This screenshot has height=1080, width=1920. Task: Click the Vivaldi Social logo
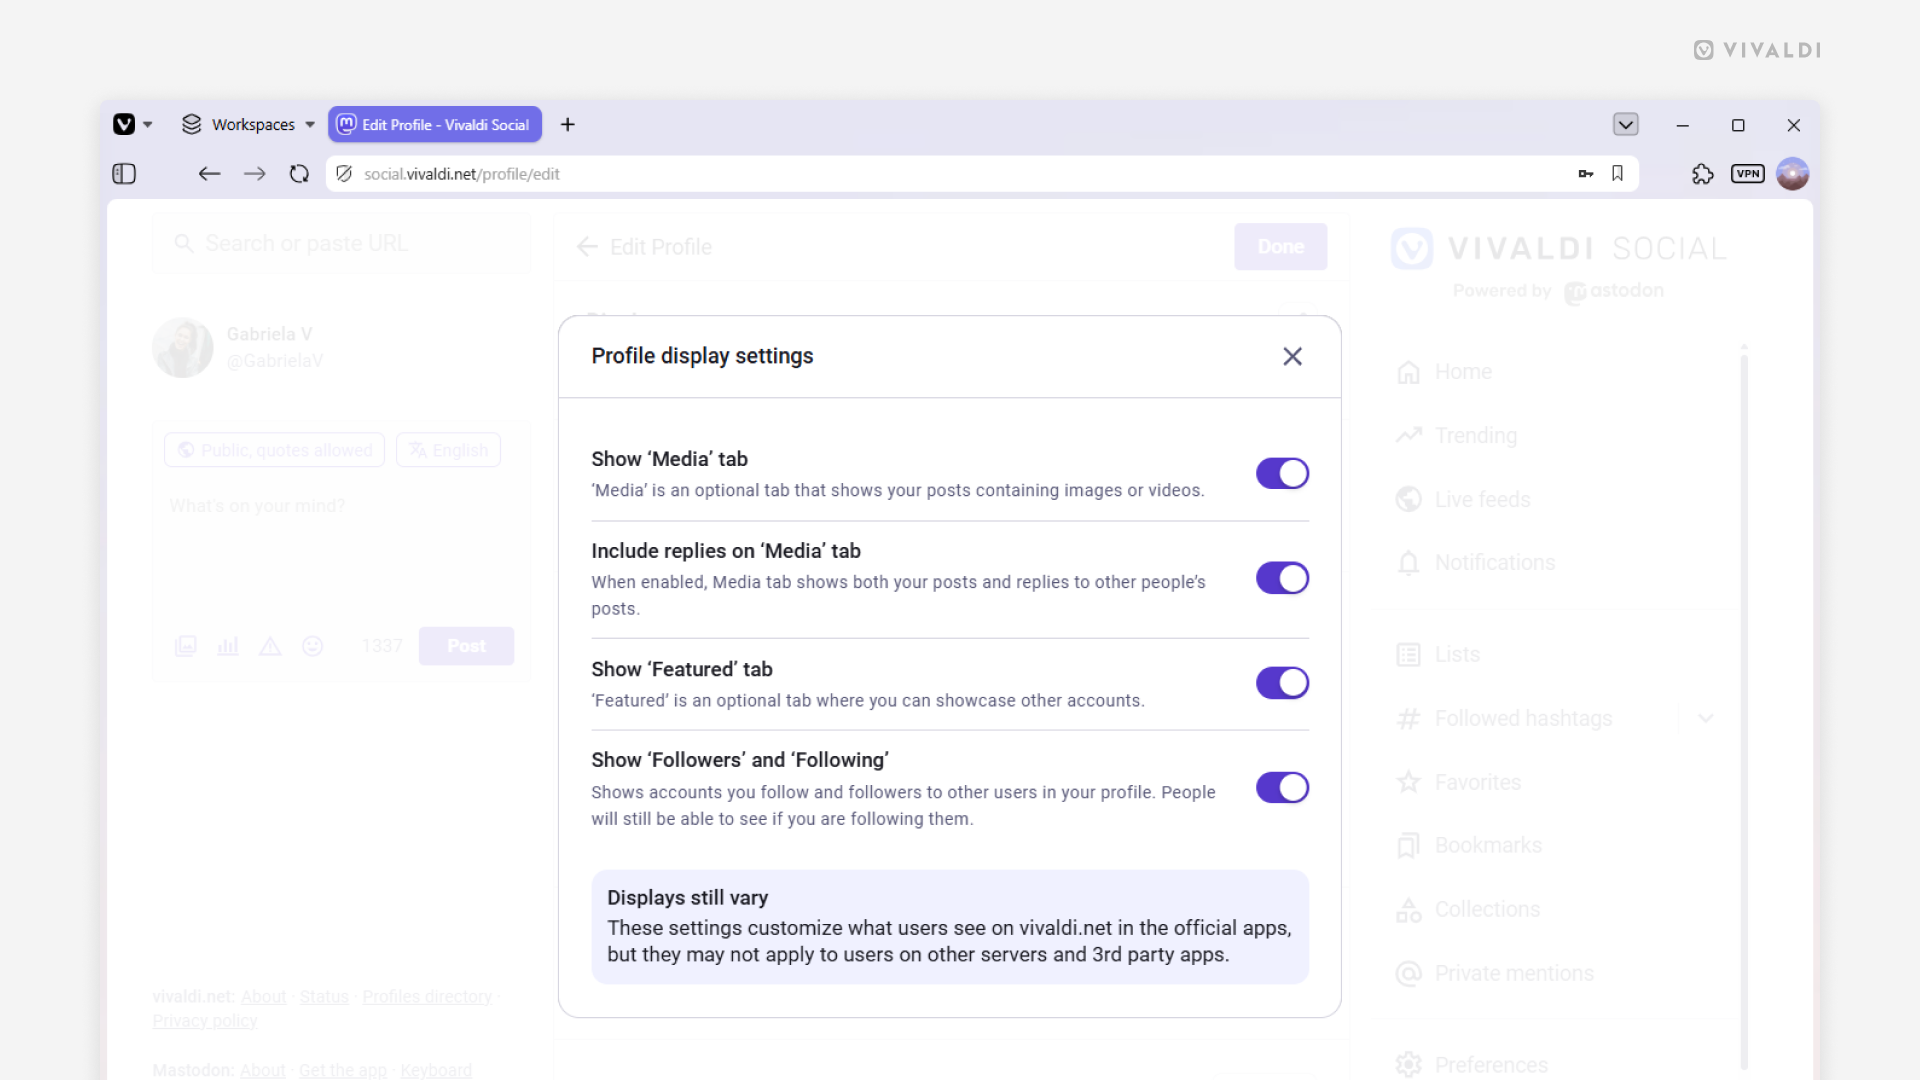(x=1559, y=249)
